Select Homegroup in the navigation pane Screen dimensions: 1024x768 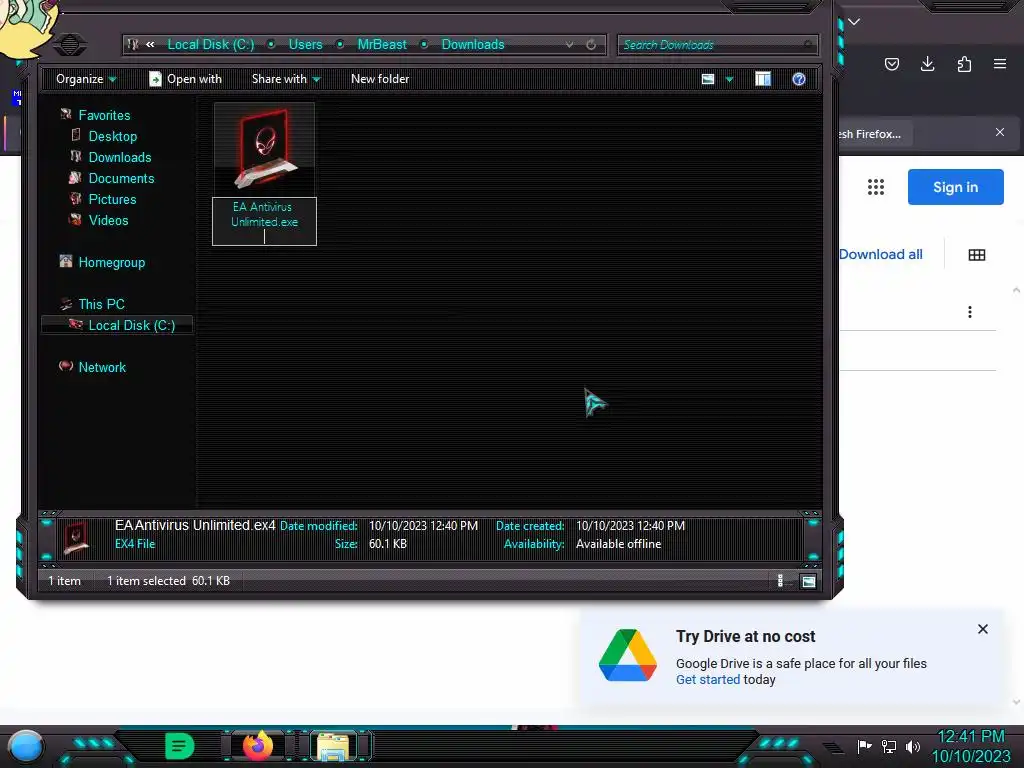pyautogui.click(x=112, y=263)
